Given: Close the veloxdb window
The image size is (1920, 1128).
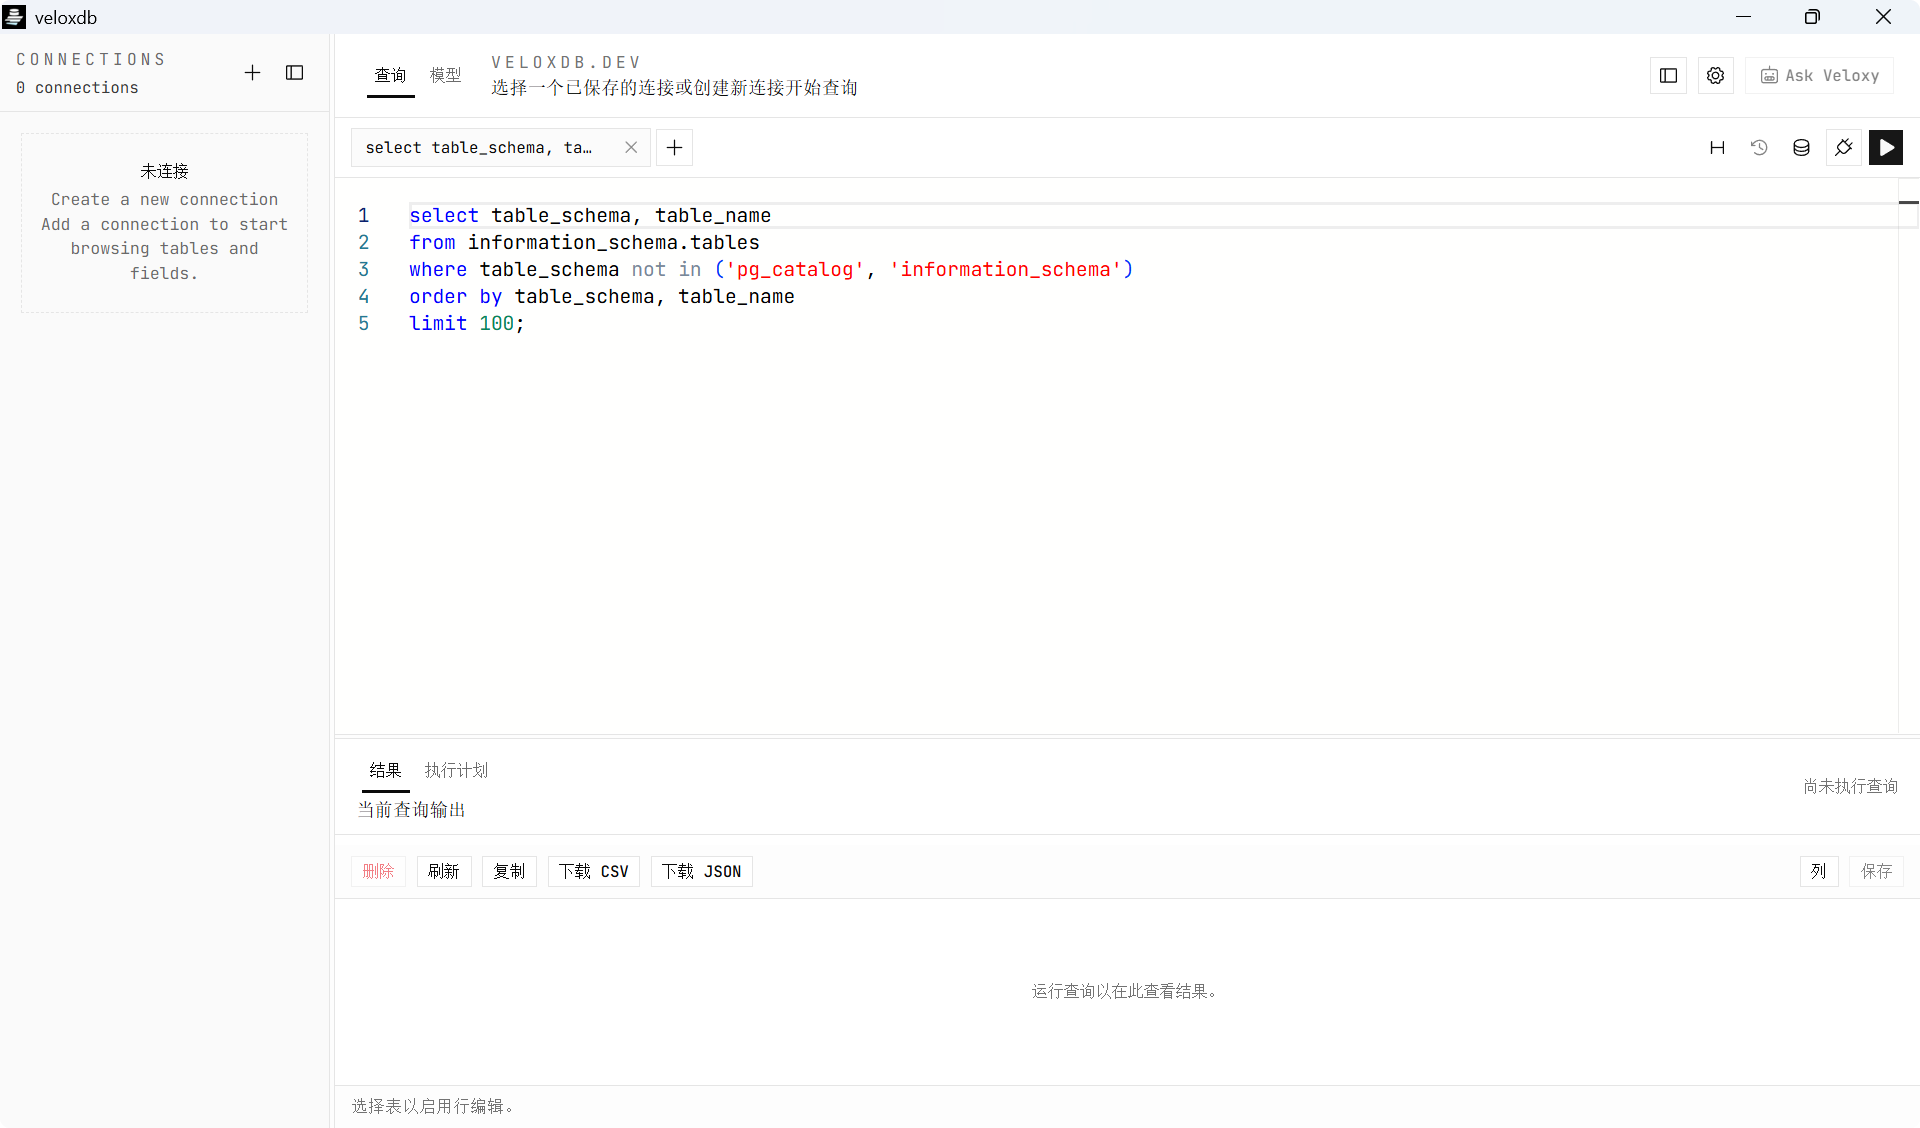Looking at the screenshot, I should 1883,17.
